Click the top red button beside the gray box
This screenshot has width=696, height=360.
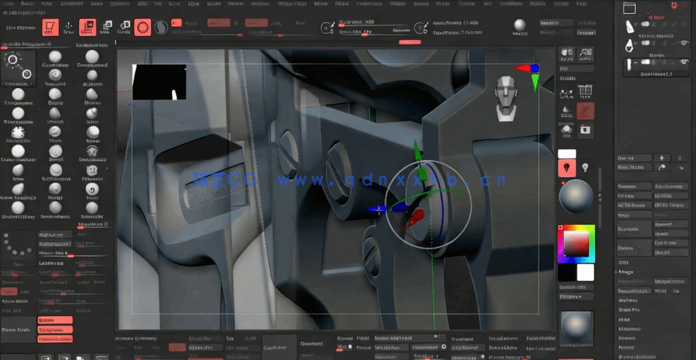tap(55, 320)
